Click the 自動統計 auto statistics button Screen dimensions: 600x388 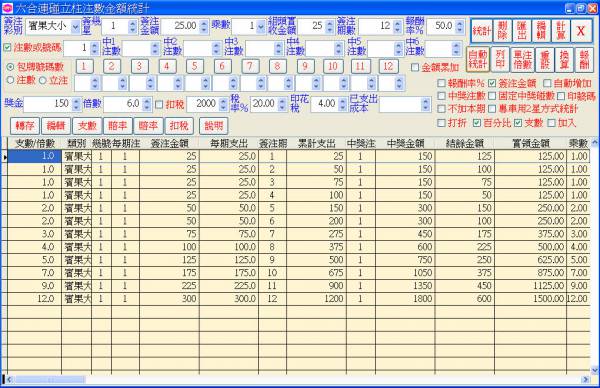[x=478, y=60]
